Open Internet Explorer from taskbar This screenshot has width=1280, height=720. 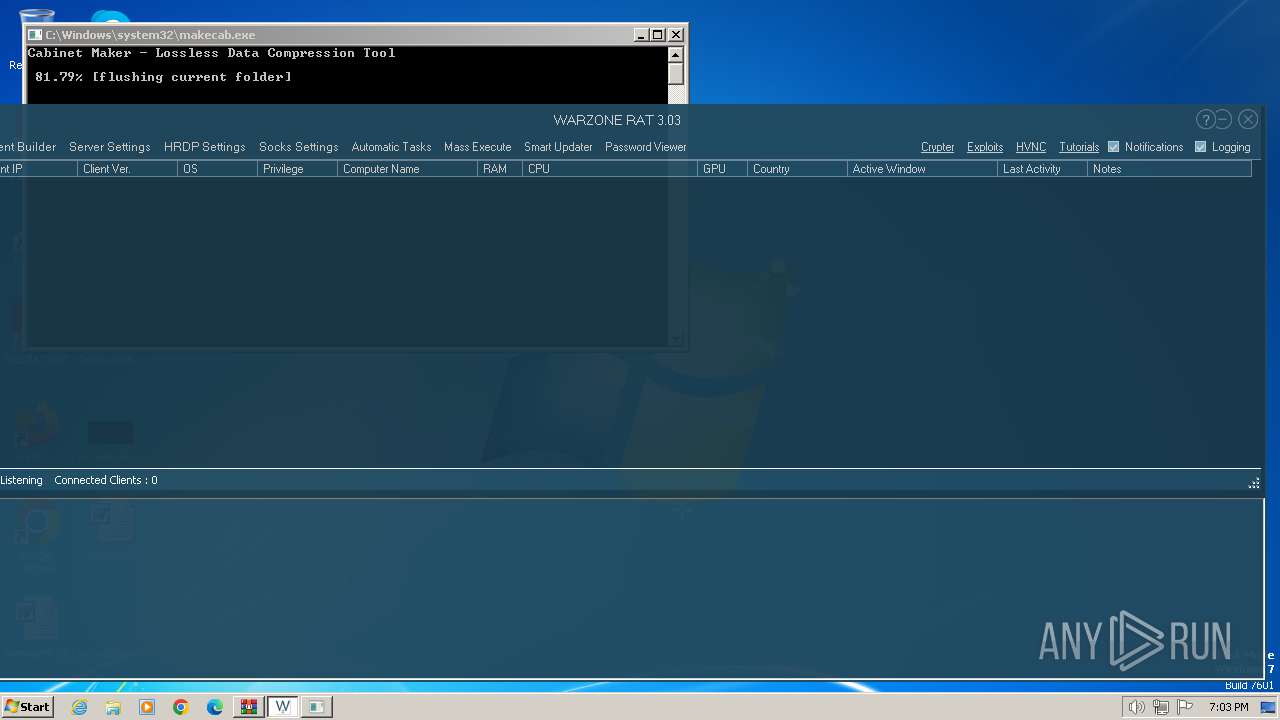(x=80, y=707)
